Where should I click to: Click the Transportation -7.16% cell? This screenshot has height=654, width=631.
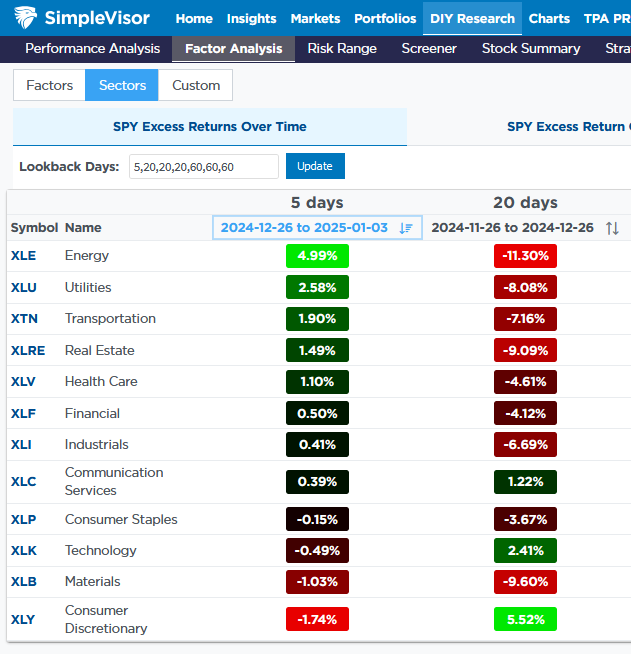click(x=525, y=319)
